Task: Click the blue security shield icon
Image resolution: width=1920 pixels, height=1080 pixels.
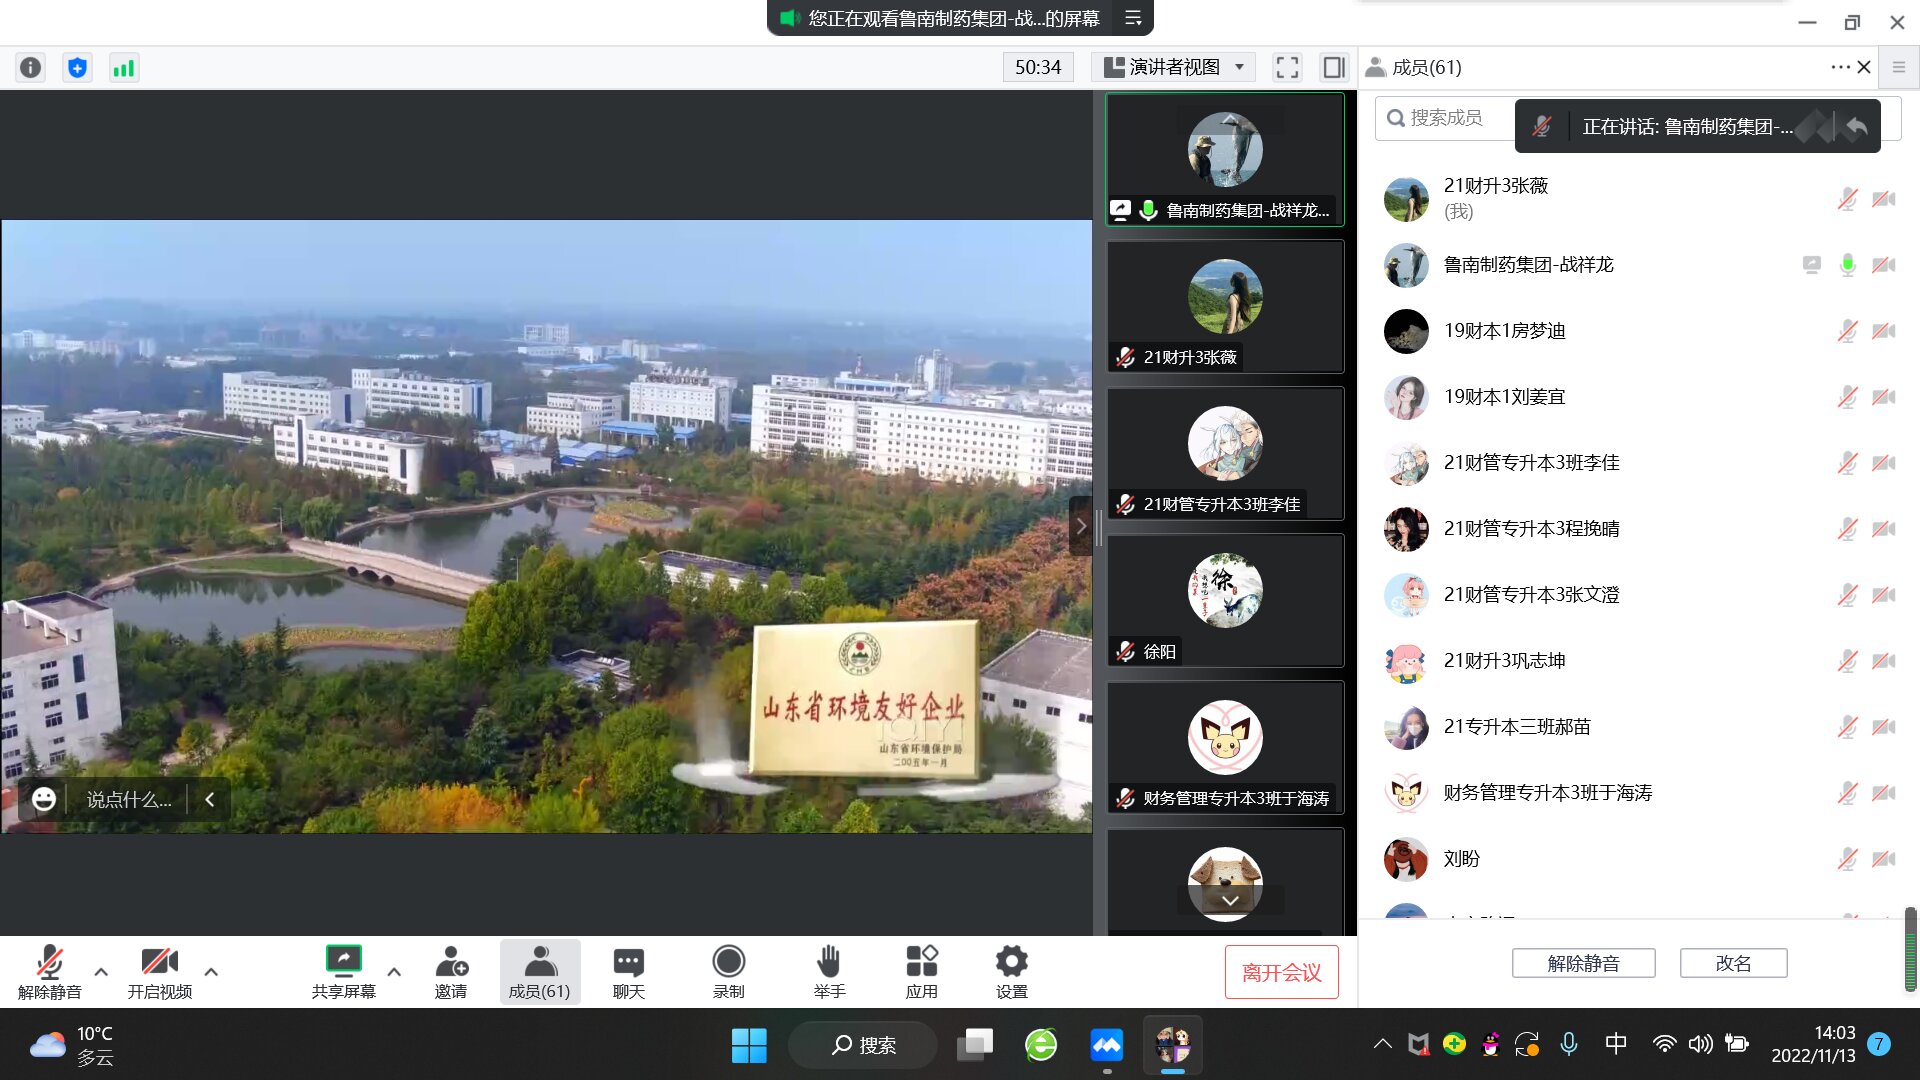Action: coord(77,67)
